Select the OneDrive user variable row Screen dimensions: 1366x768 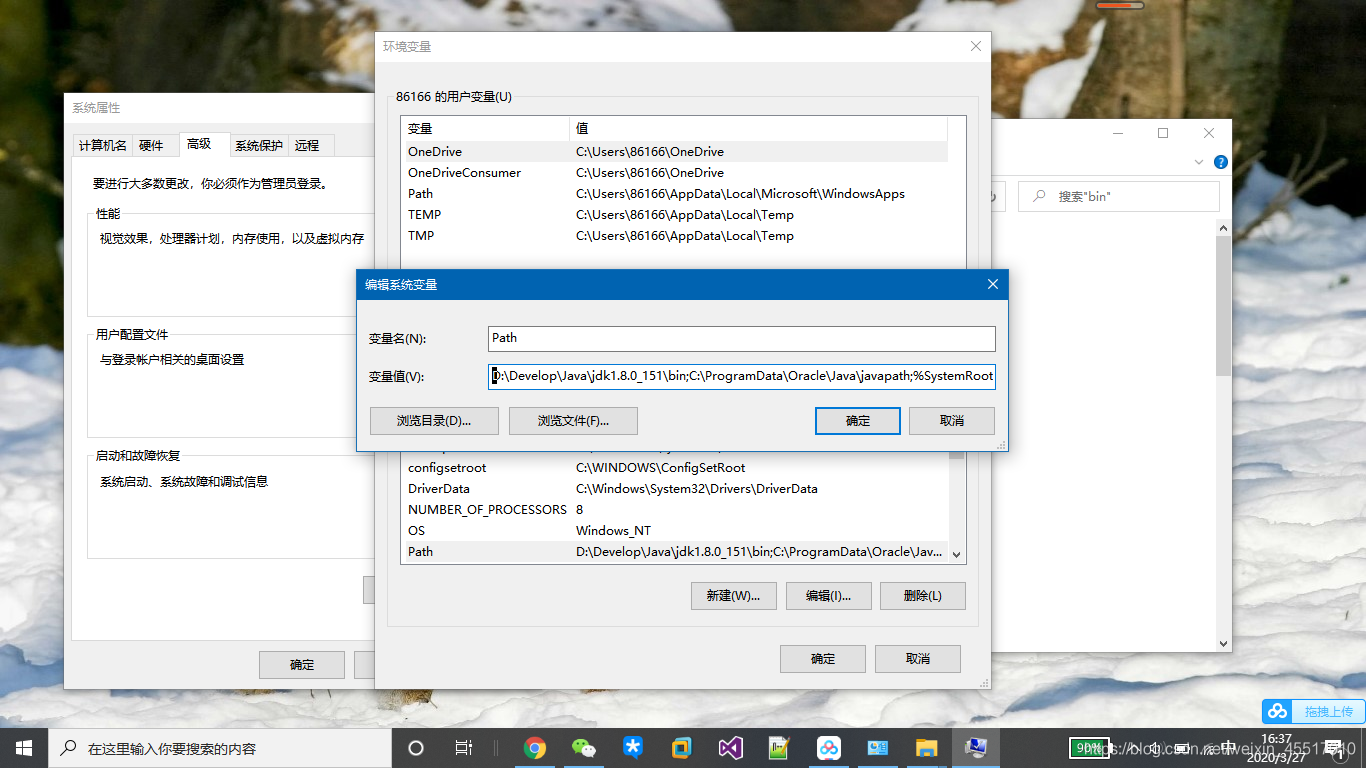[675, 152]
